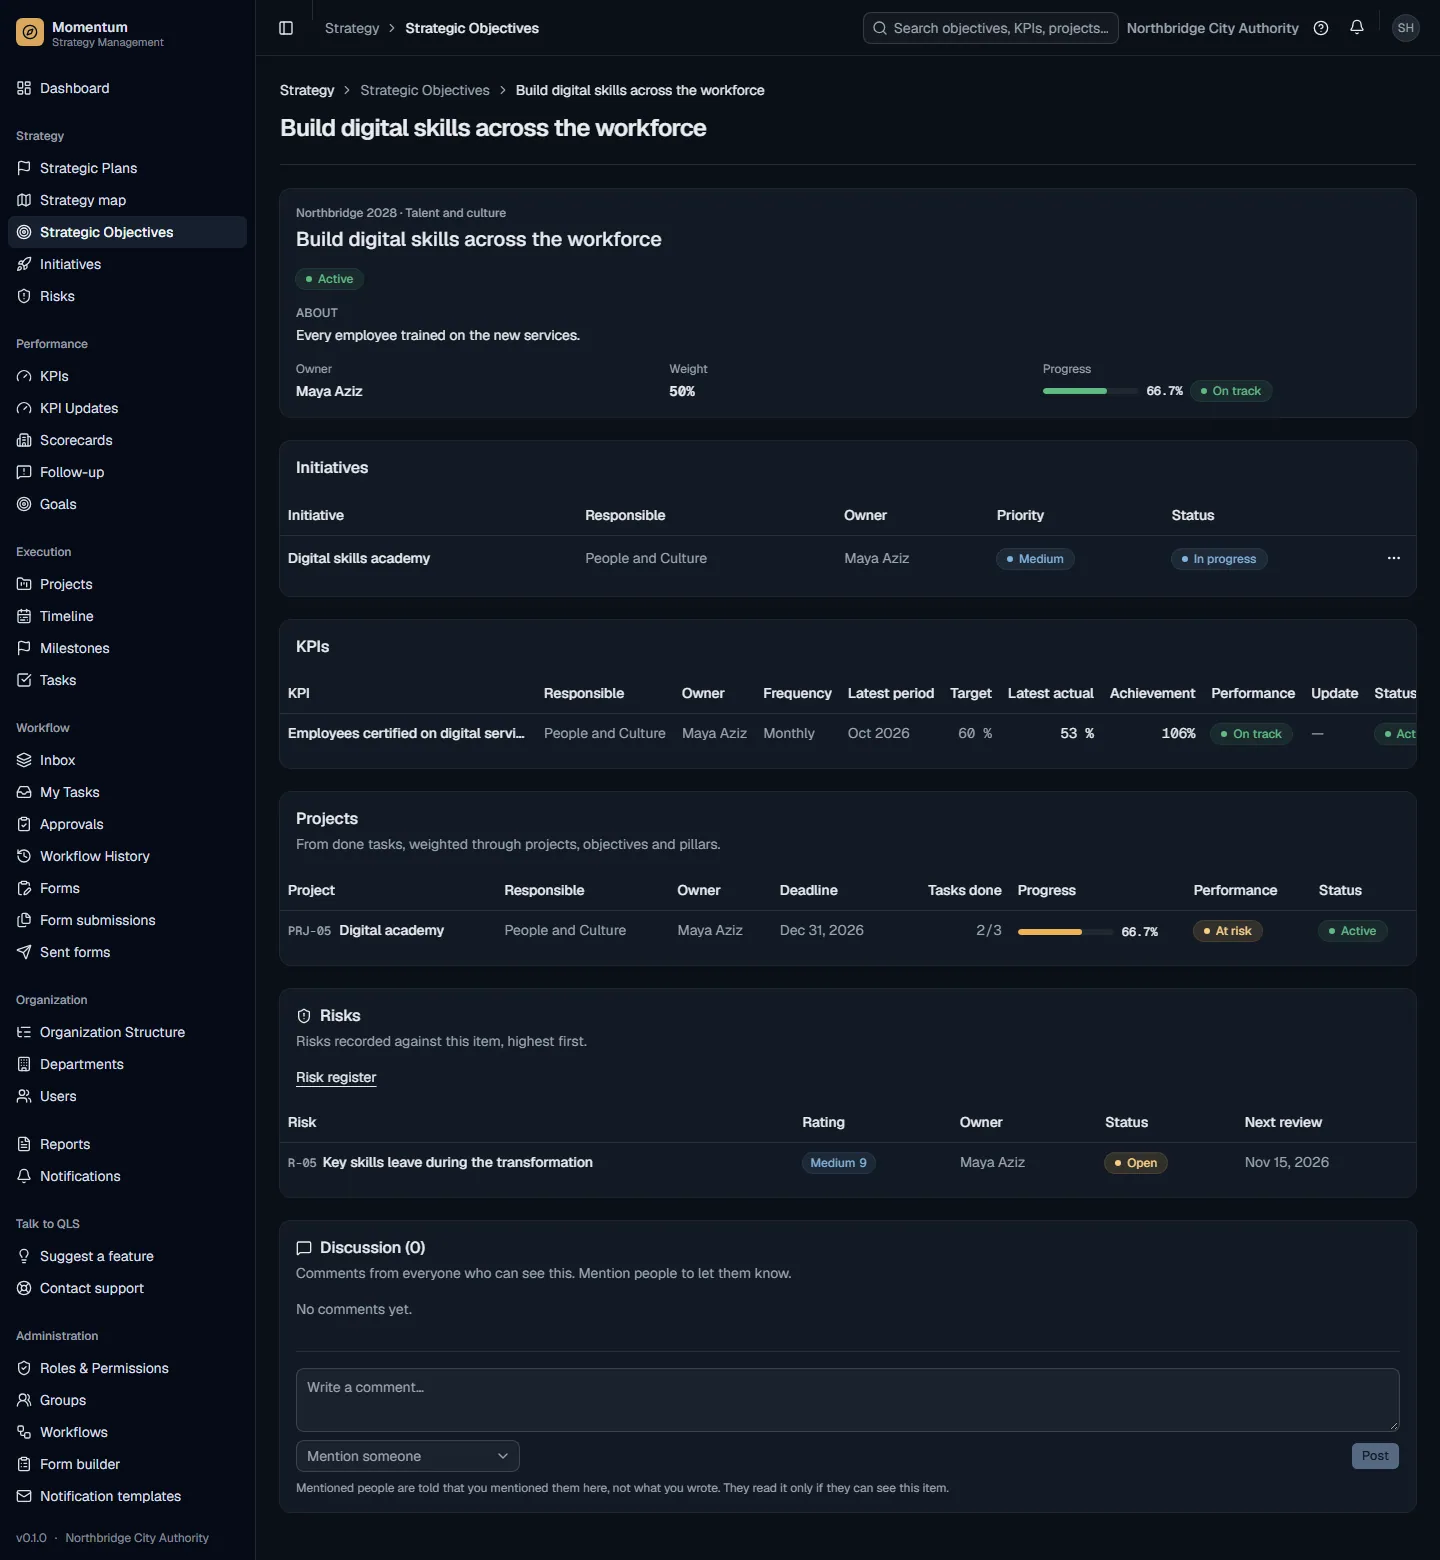Screen dimensions: 1440x1560
Task: Open the Dashboard sidebar item
Action: 127,88
